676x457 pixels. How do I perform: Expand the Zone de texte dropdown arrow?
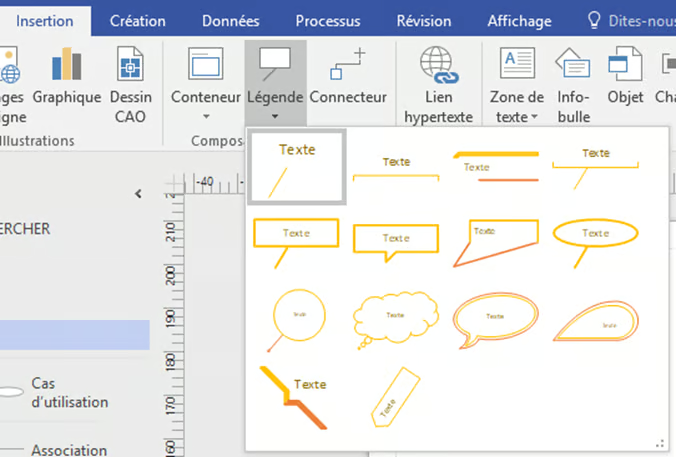click(534, 117)
